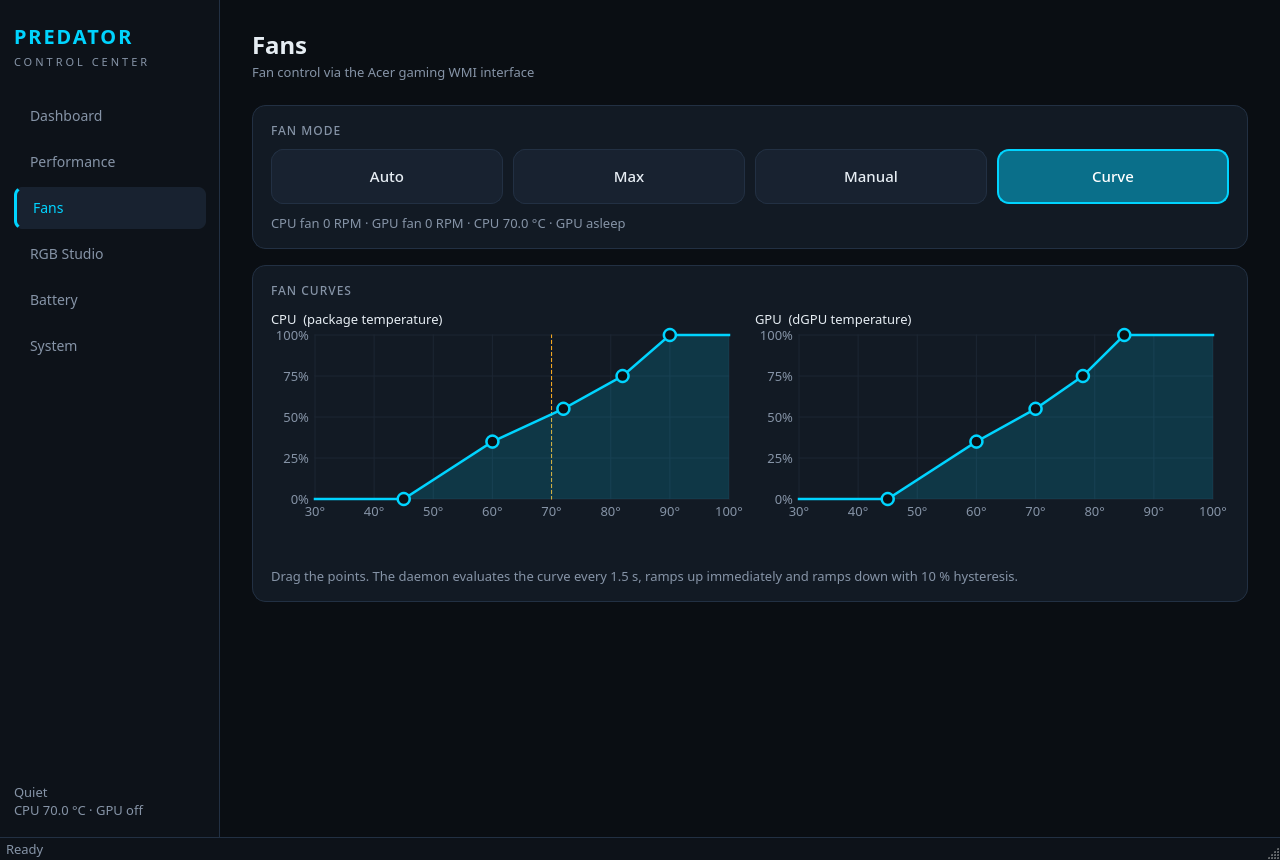The height and width of the screenshot is (860, 1280).
Task: Click the CONTROL CENTER subtitle in sidebar
Action: click(x=81, y=62)
